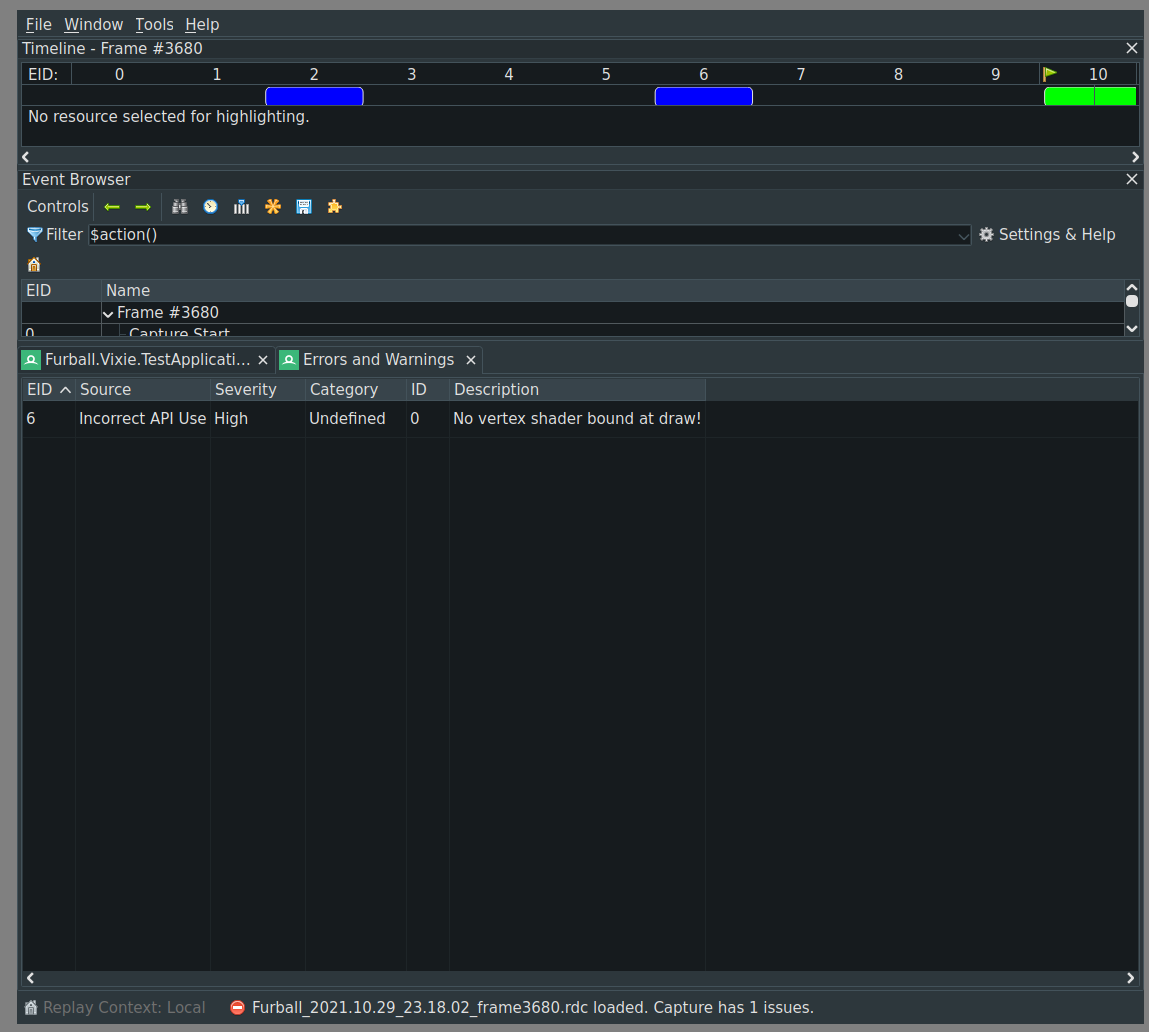
Task: Open the Window menu
Action: pyautogui.click(x=93, y=25)
